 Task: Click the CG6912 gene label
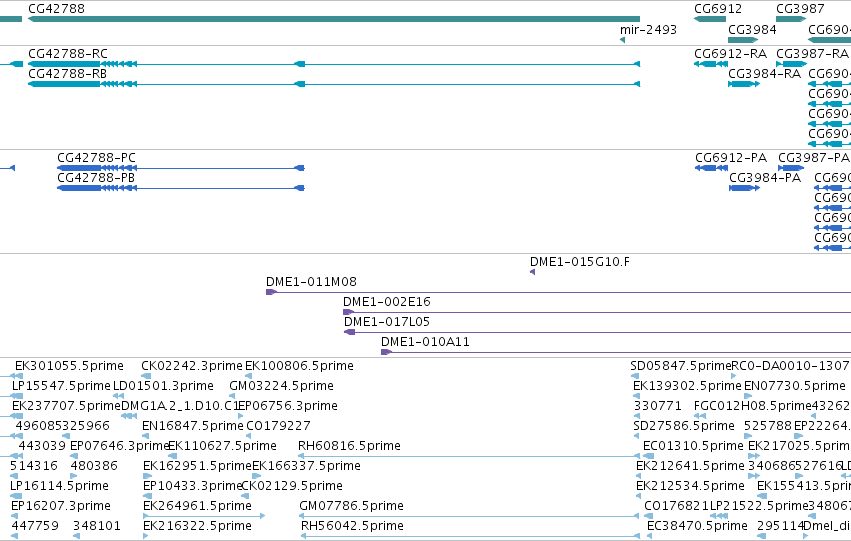click(718, 9)
